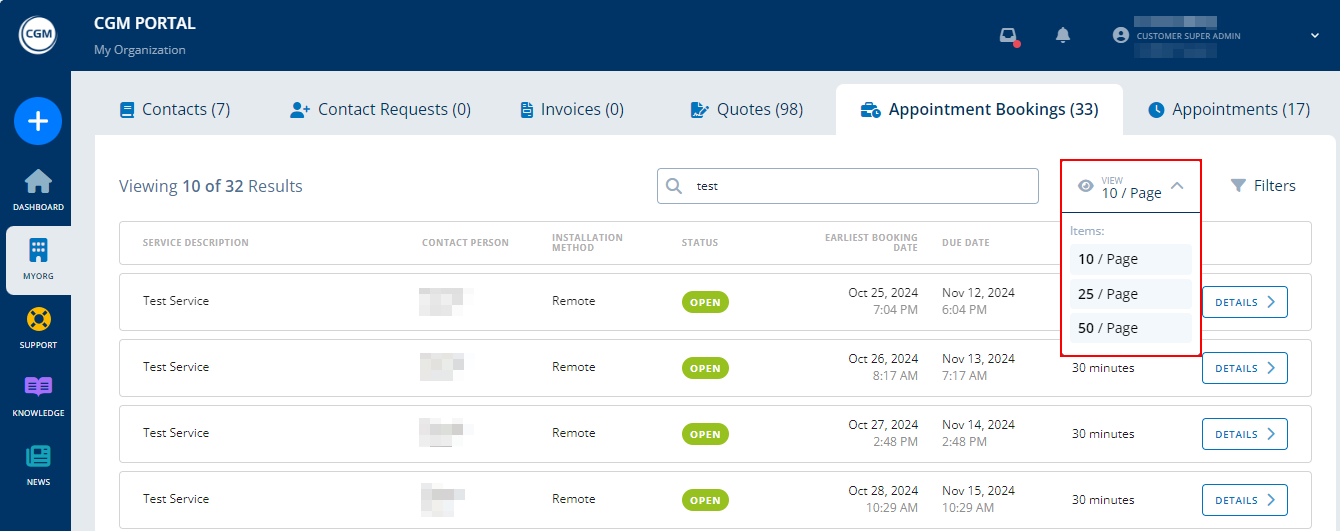The image size is (1340, 531).
Task: Click 'CGM PORTAL' header title
Action: coord(145,23)
